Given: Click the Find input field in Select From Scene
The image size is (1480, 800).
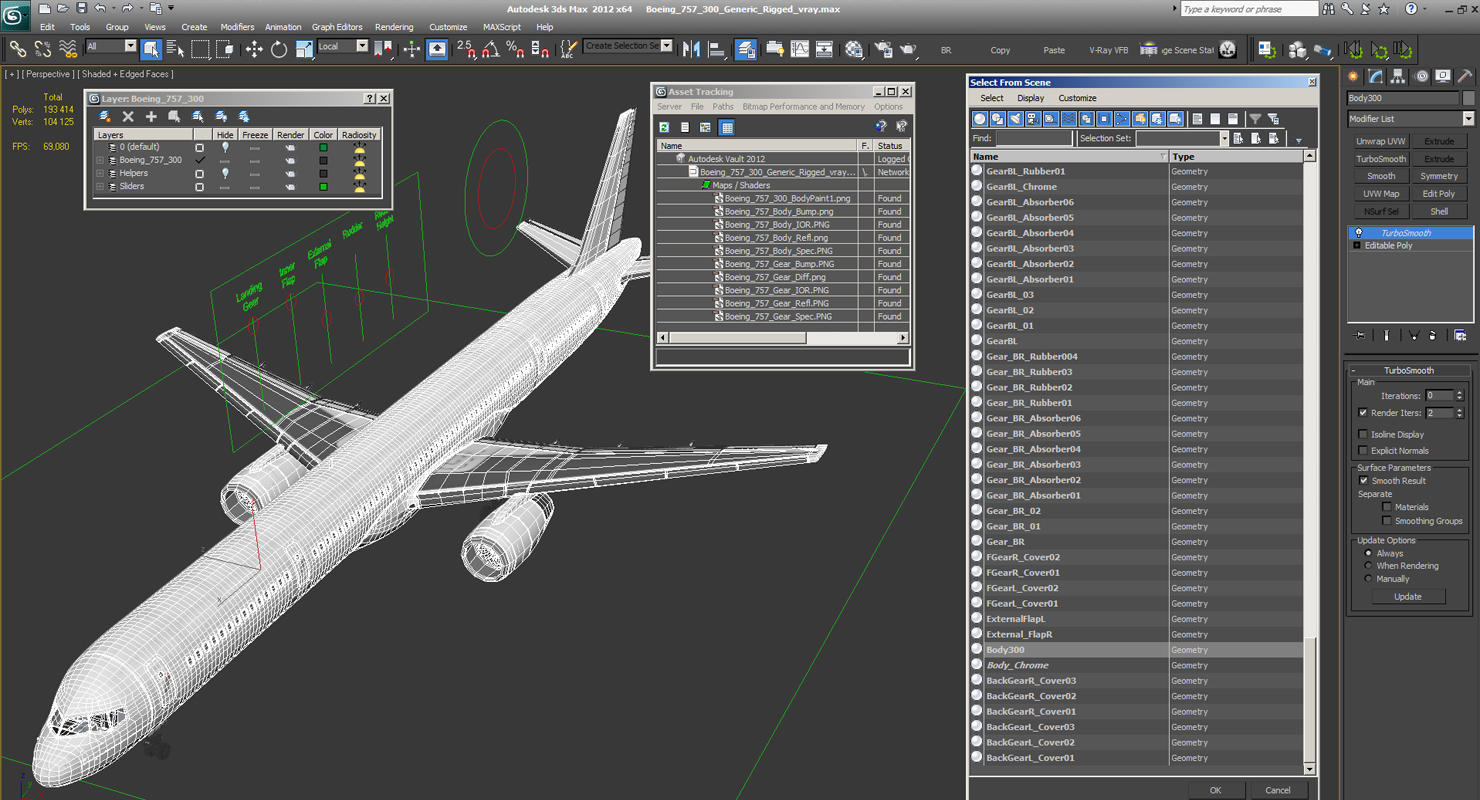Looking at the screenshot, I should point(1034,139).
